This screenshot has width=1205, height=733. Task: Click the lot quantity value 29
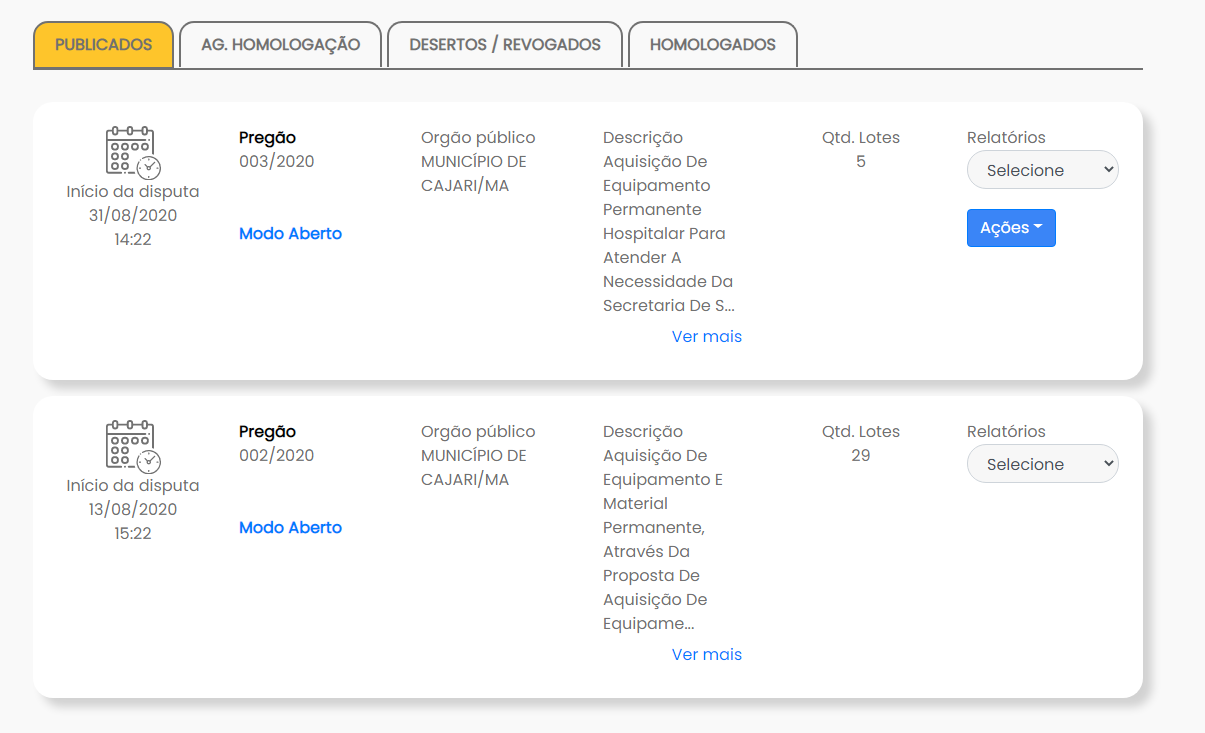861,456
